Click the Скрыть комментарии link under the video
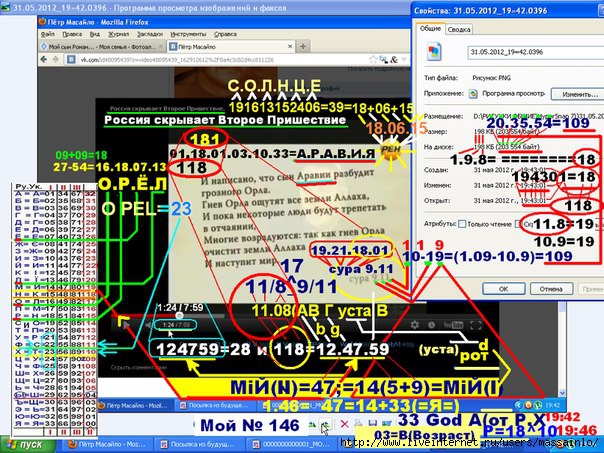 [139, 367]
